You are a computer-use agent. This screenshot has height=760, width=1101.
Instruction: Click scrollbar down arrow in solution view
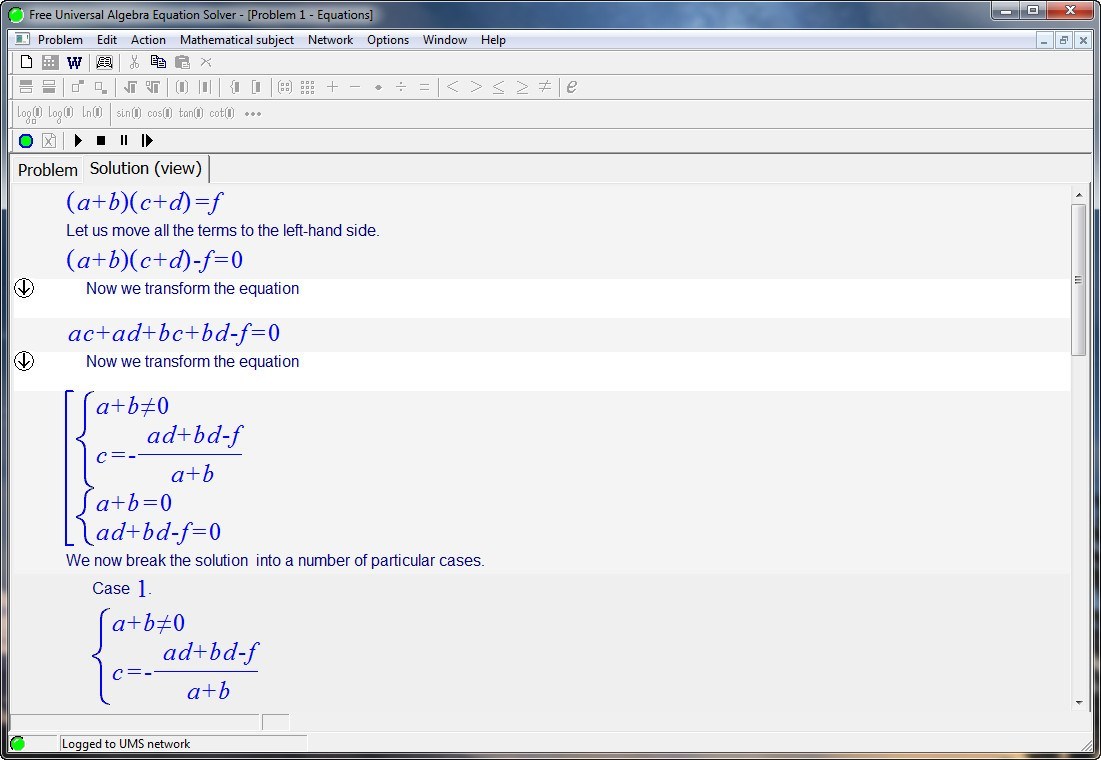(x=1079, y=702)
